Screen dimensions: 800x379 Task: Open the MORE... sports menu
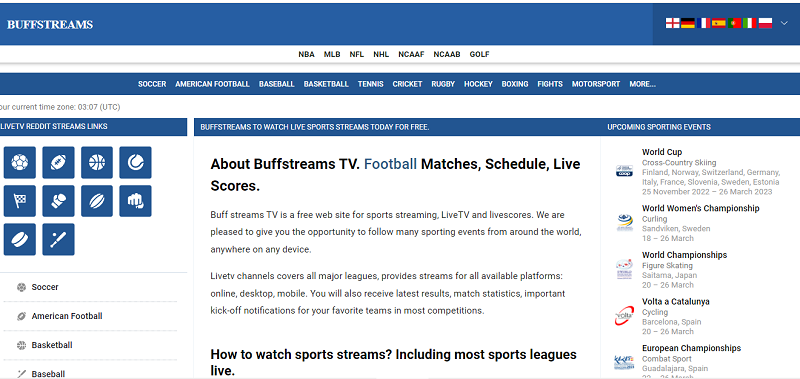tap(642, 84)
